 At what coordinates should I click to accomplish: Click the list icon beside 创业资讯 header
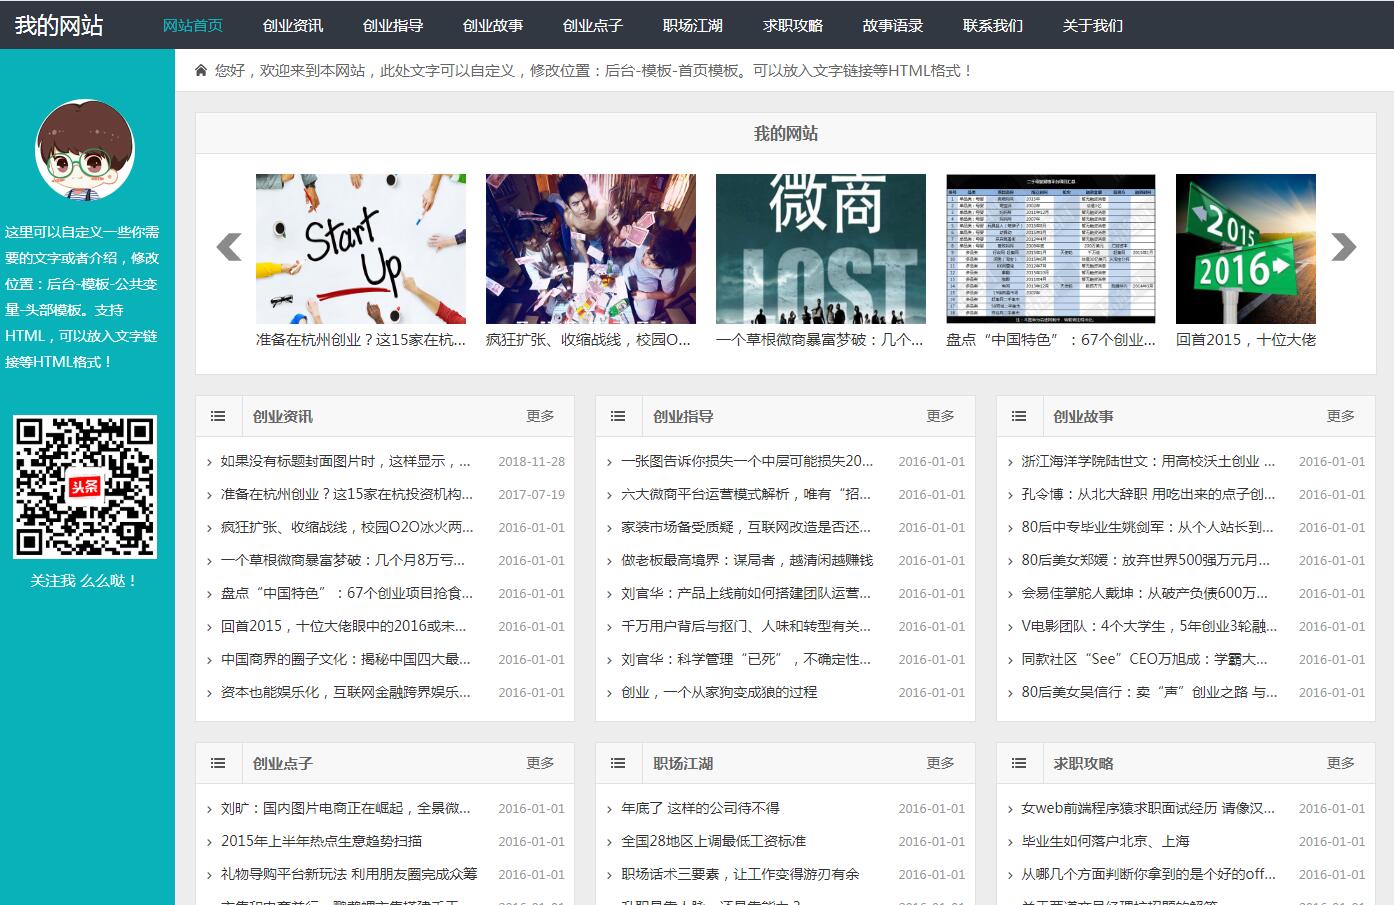(218, 415)
